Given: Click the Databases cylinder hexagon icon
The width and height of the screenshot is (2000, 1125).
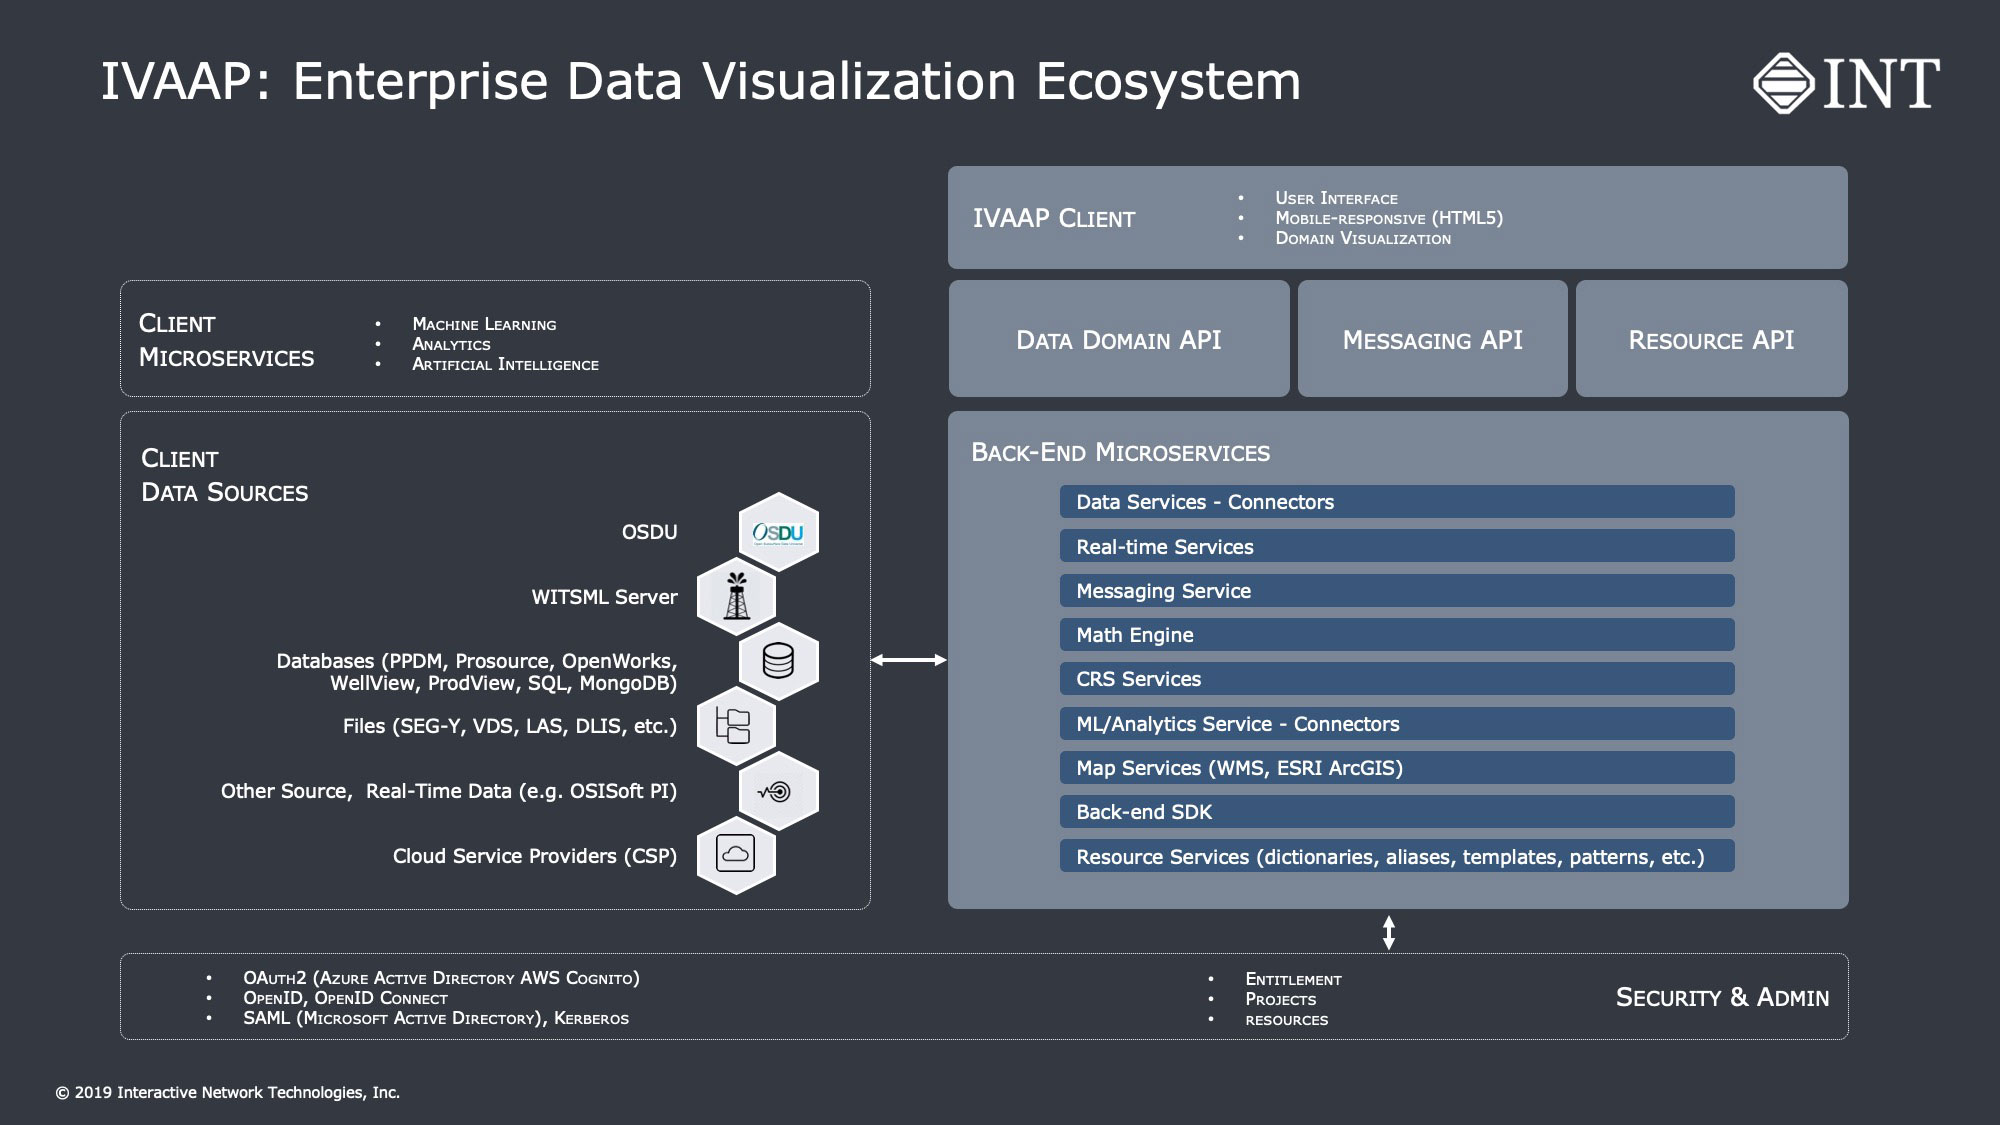Looking at the screenshot, I should click(778, 661).
